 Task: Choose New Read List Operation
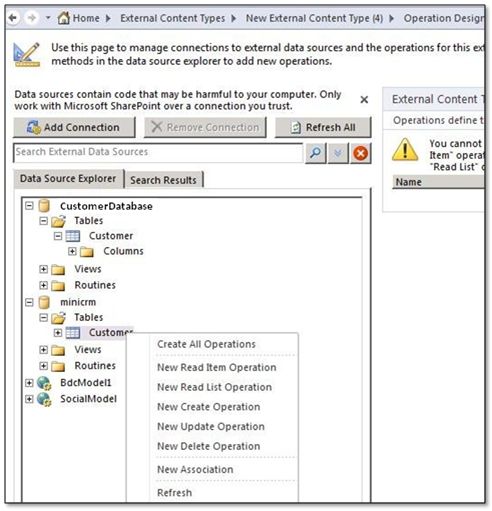(214, 387)
